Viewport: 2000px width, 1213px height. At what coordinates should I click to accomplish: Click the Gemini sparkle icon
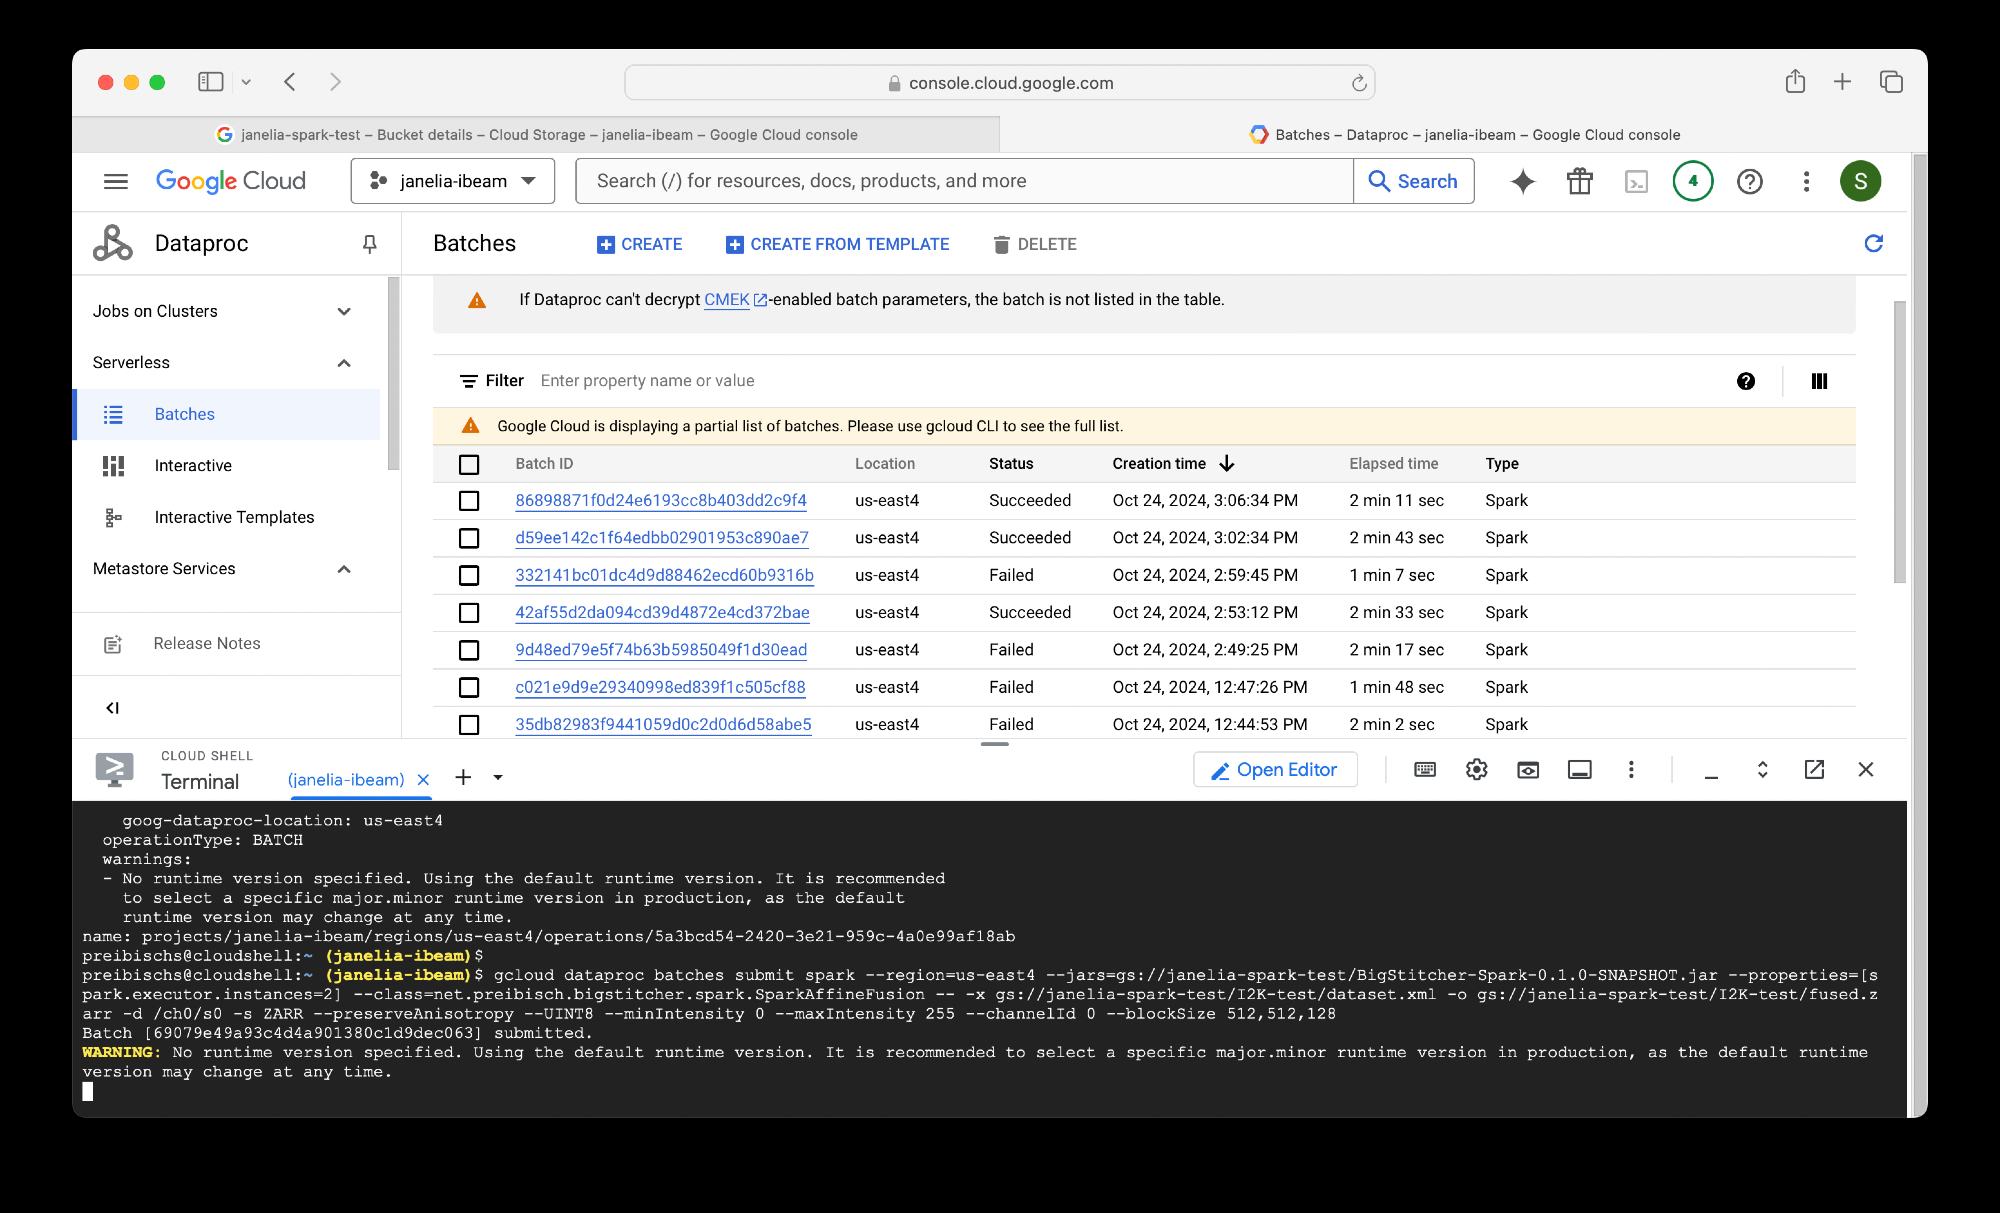pos(1522,181)
